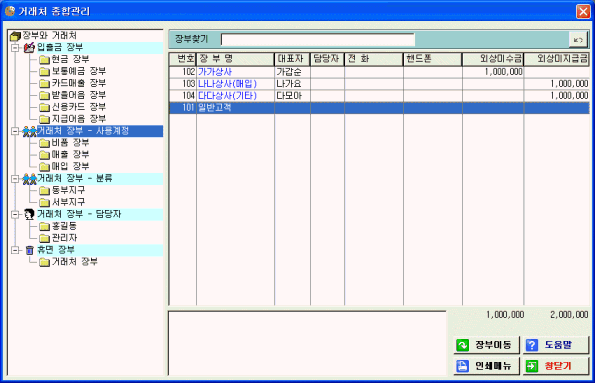Collapse the 휴면 장부 tree node
Image resolution: width=595 pixels, height=383 pixels.
pos(15,250)
